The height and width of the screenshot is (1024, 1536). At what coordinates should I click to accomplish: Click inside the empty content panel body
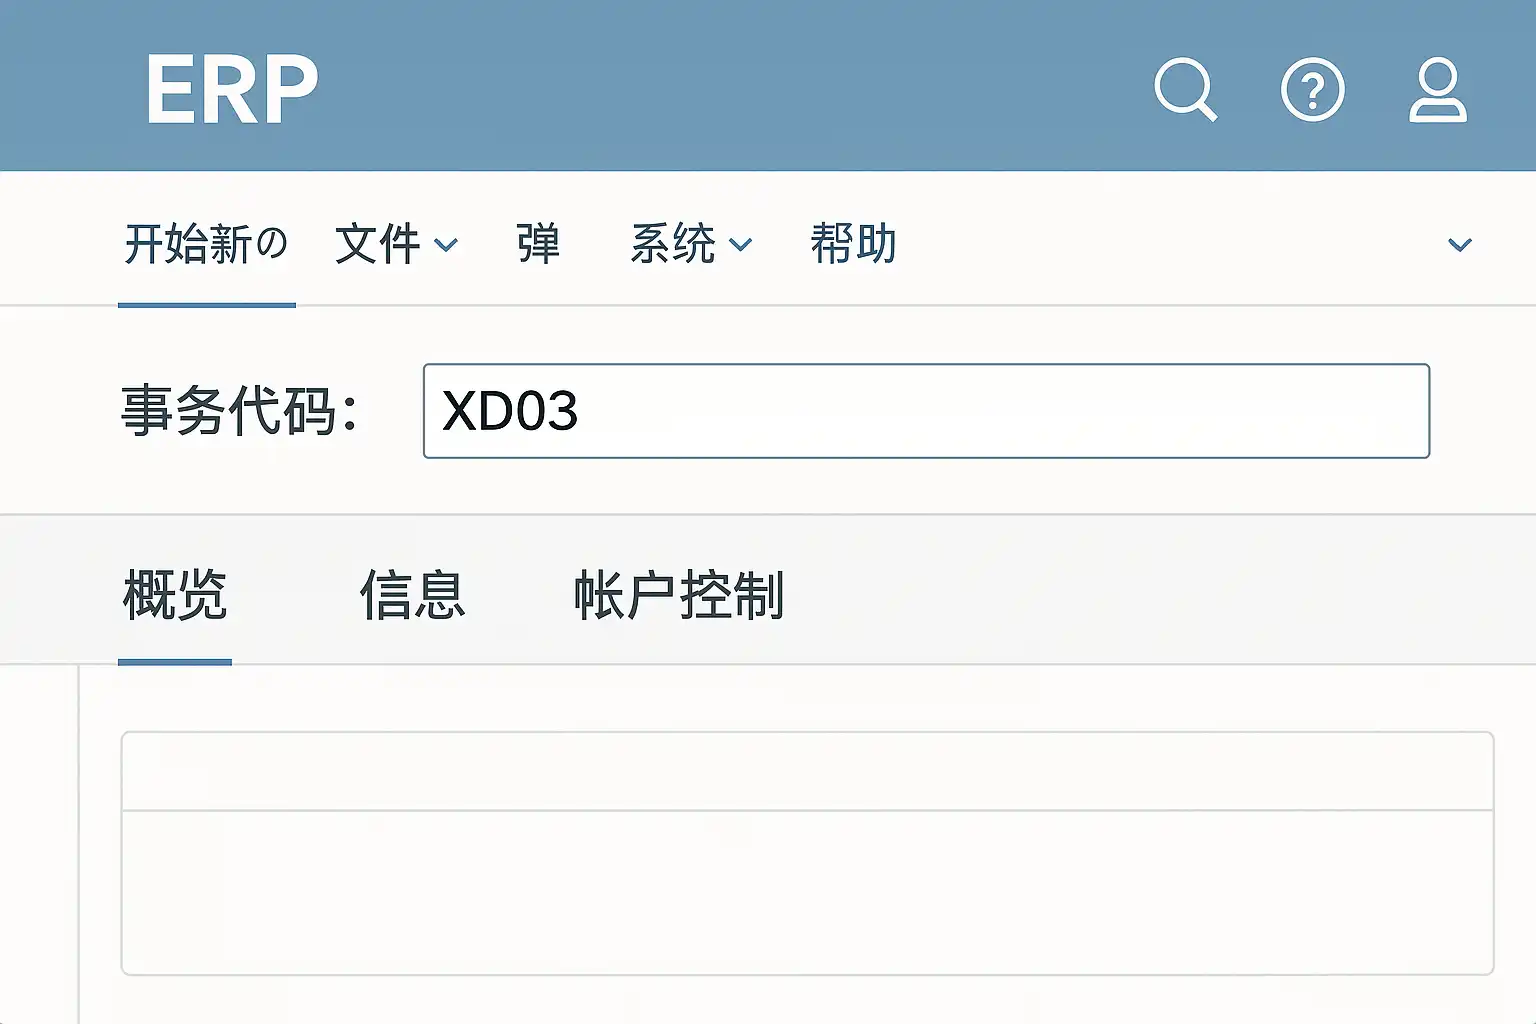807,891
